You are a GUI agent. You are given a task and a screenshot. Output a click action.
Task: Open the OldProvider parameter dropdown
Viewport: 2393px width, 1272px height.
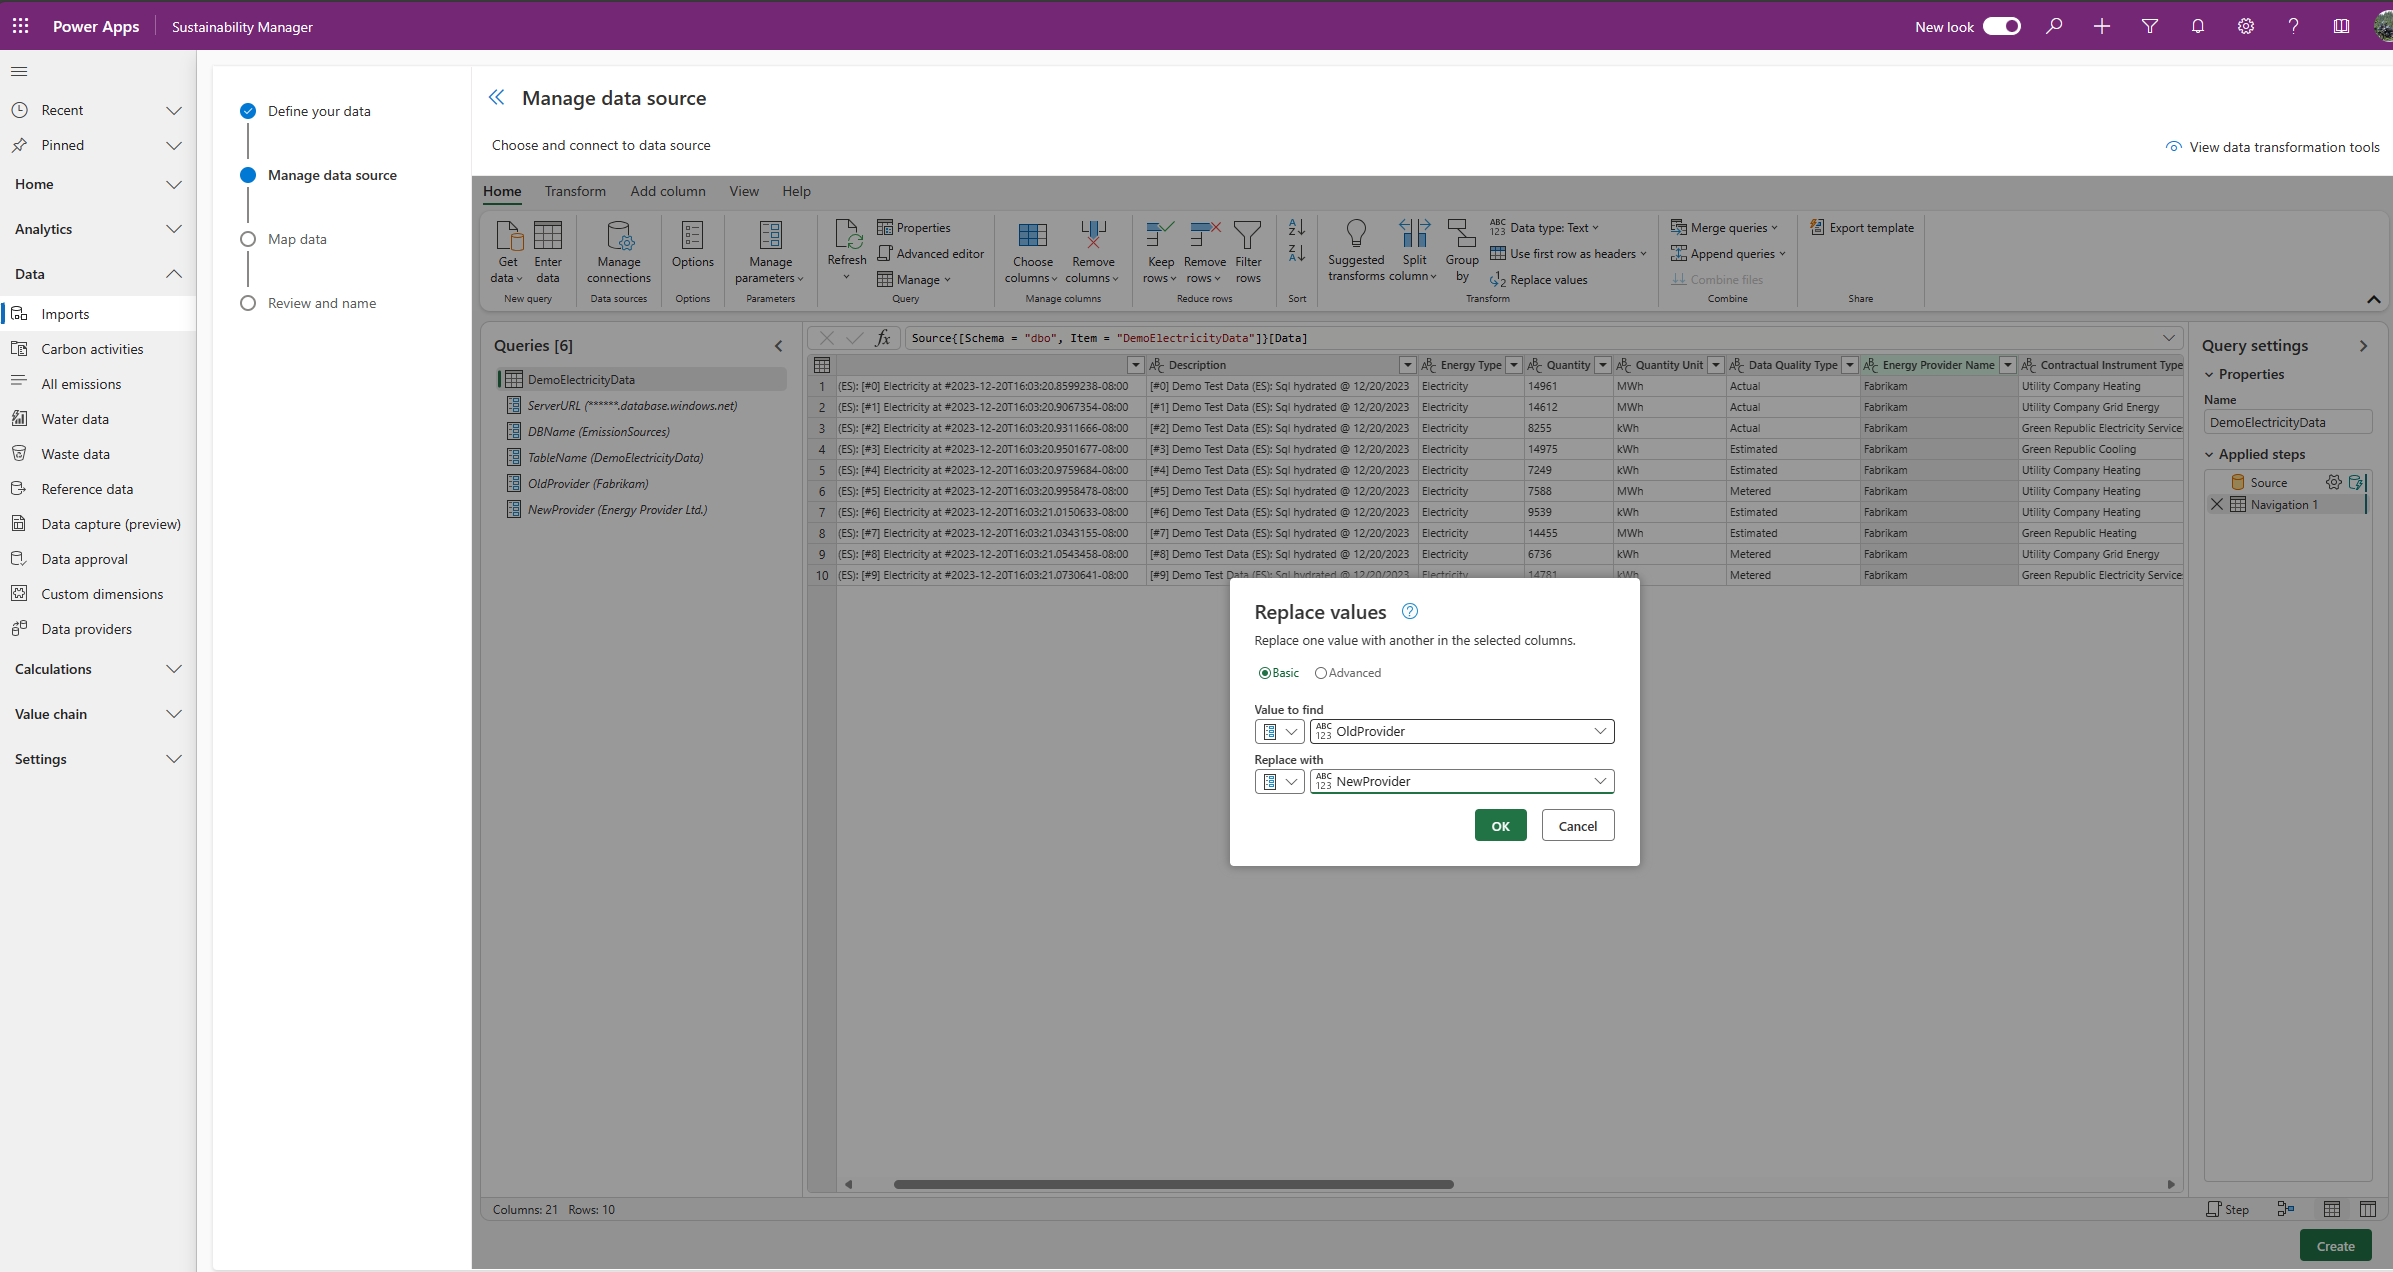(x=1462, y=731)
